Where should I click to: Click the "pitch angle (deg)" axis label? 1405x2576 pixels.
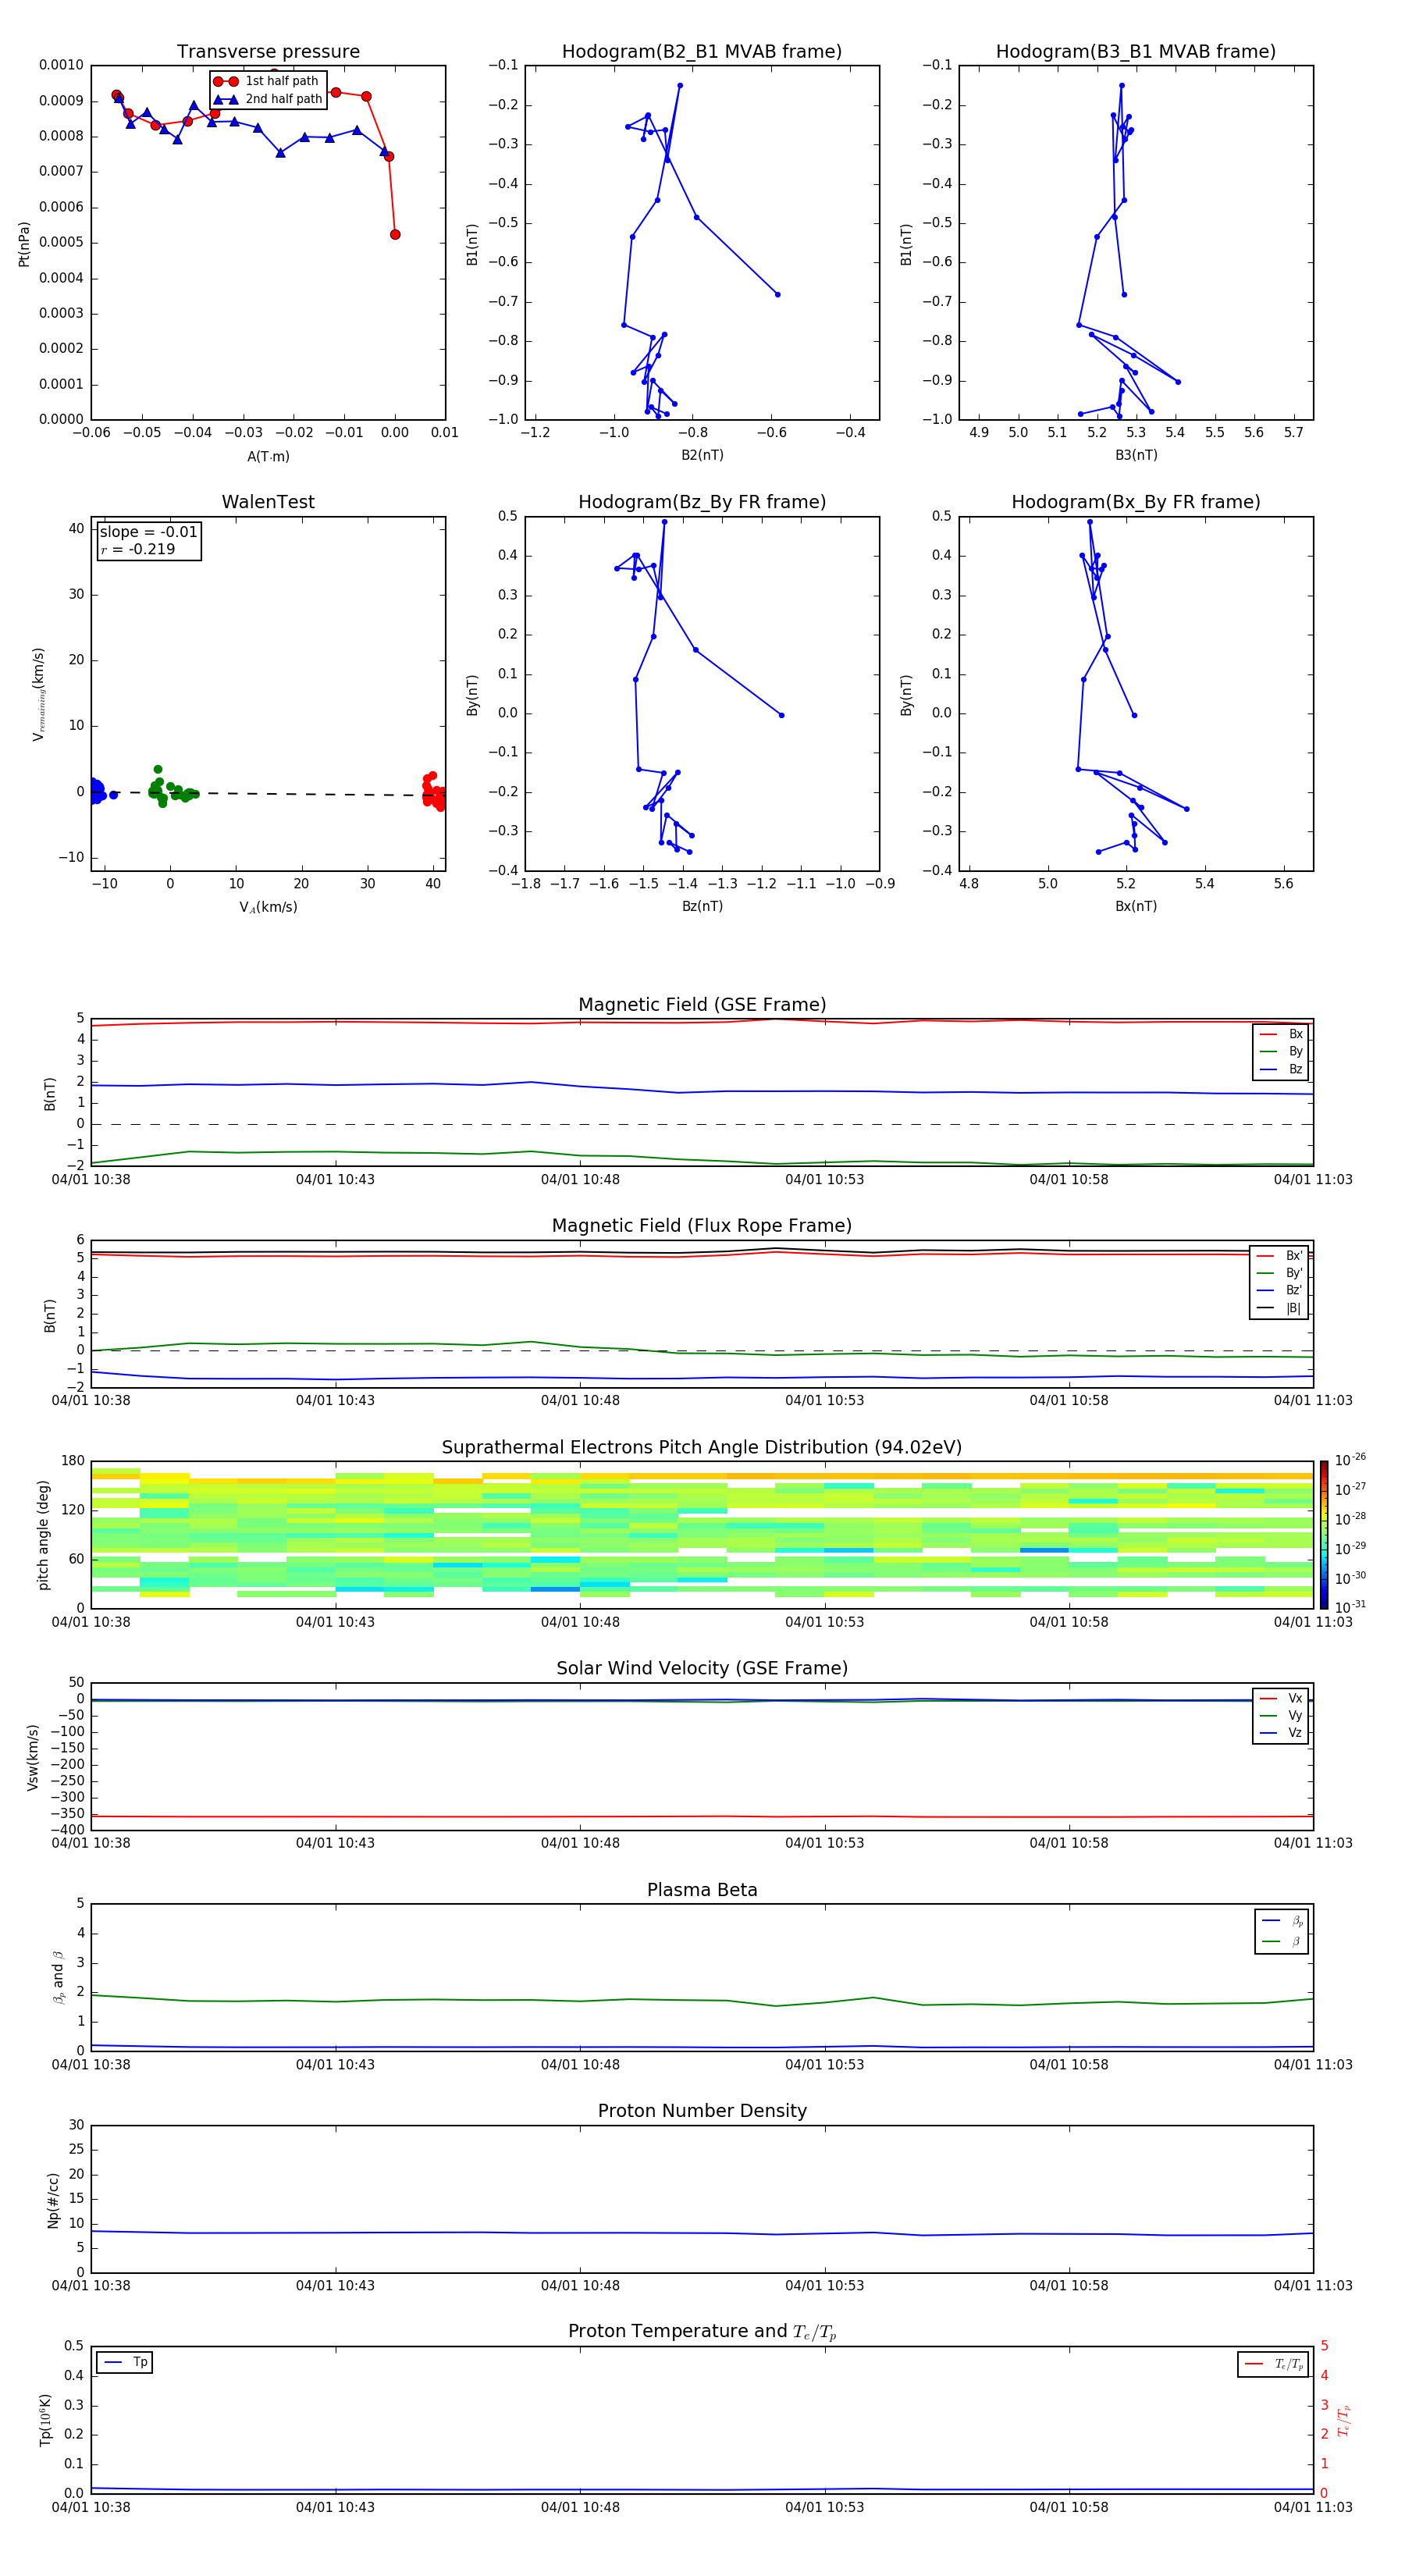[43, 1535]
